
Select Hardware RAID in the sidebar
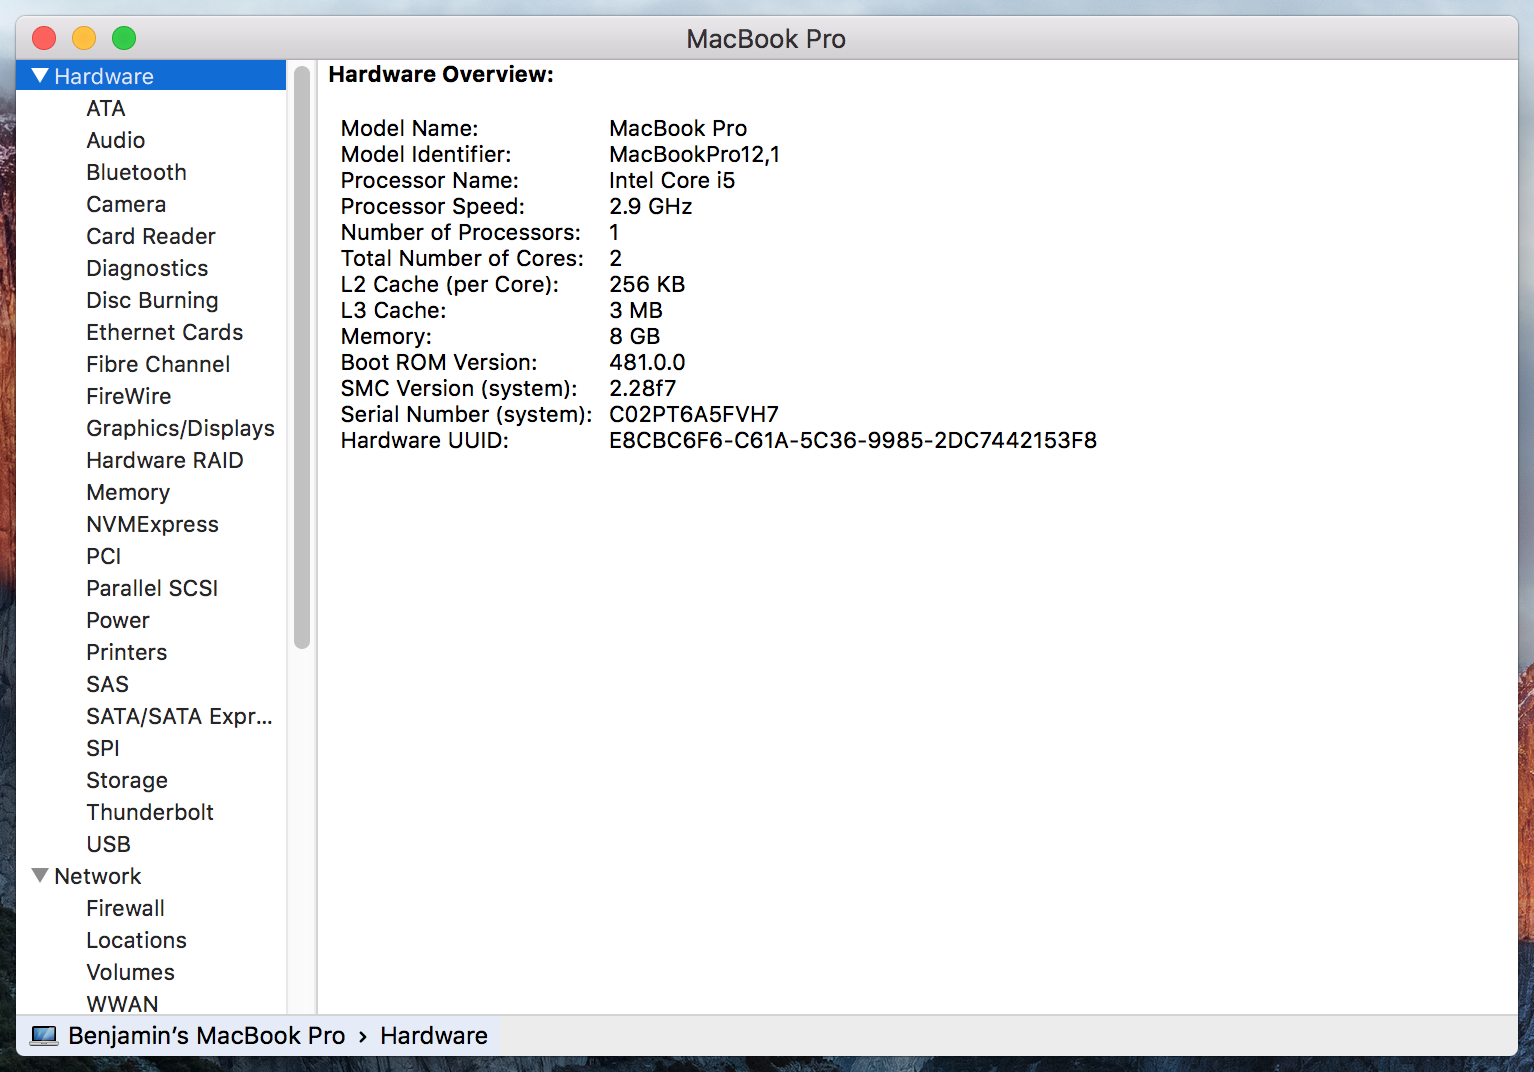pos(165,460)
